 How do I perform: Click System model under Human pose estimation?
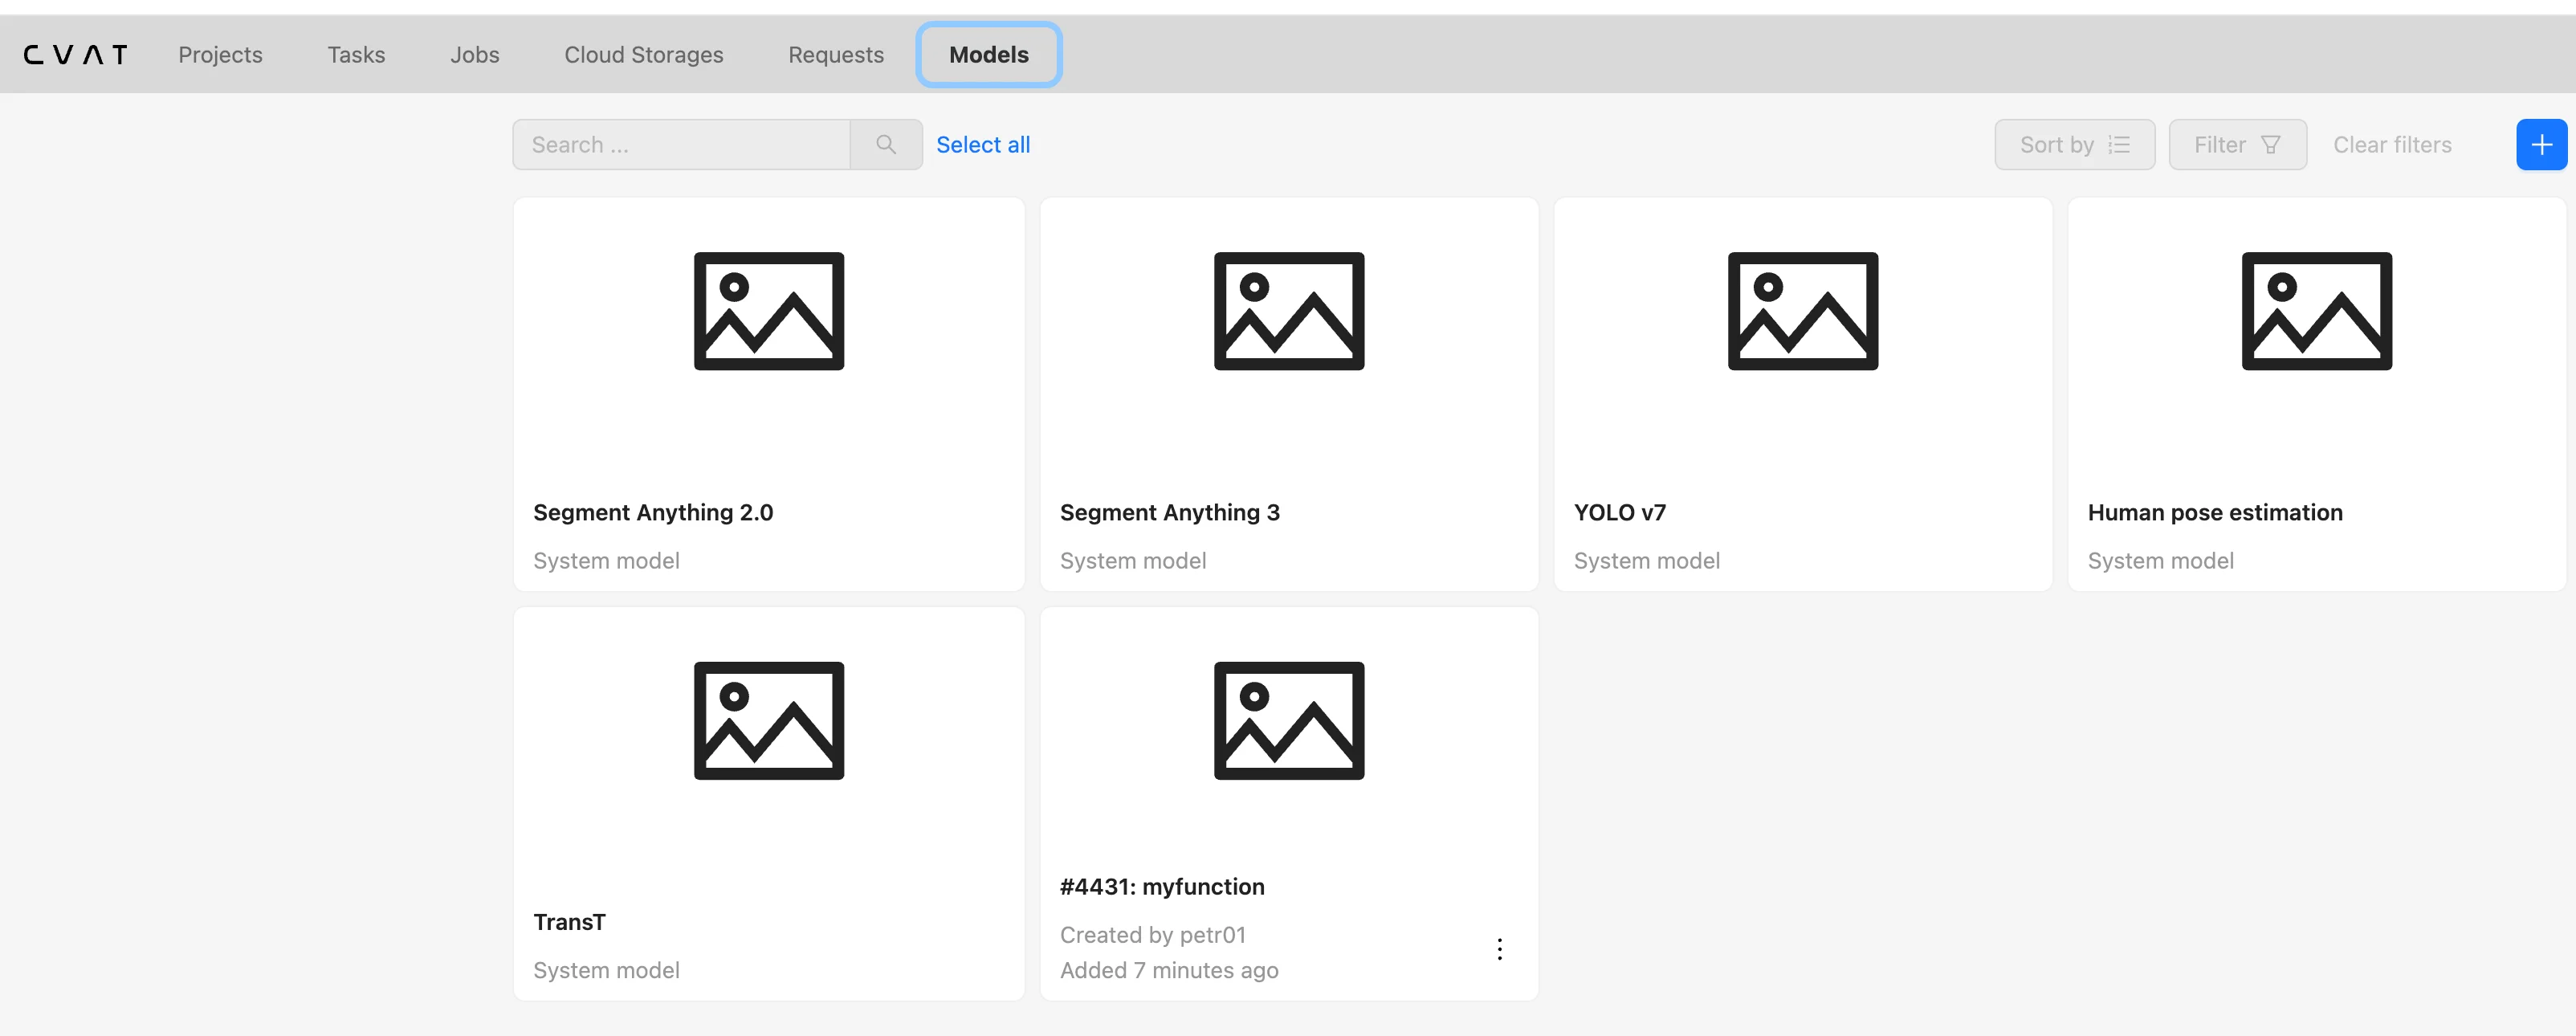pyautogui.click(x=2161, y=561)
